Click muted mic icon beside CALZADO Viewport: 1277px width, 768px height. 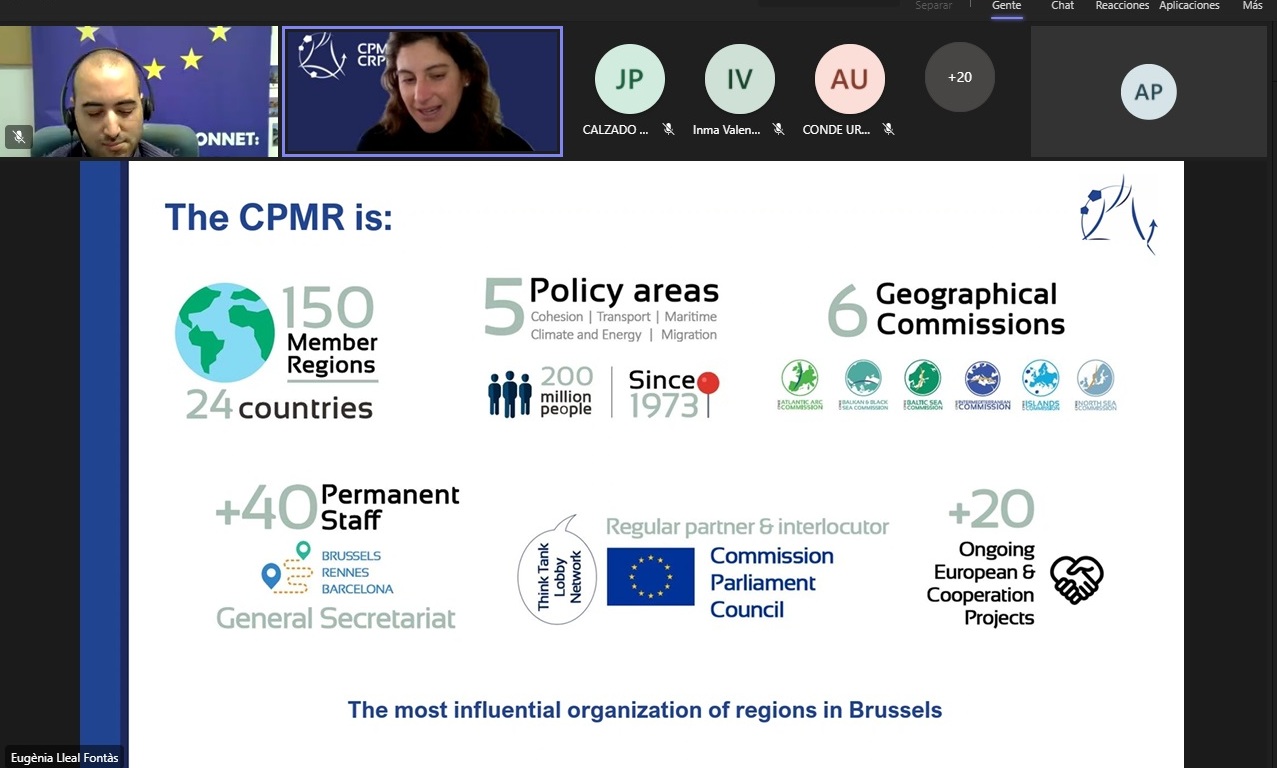coord(669,130)
